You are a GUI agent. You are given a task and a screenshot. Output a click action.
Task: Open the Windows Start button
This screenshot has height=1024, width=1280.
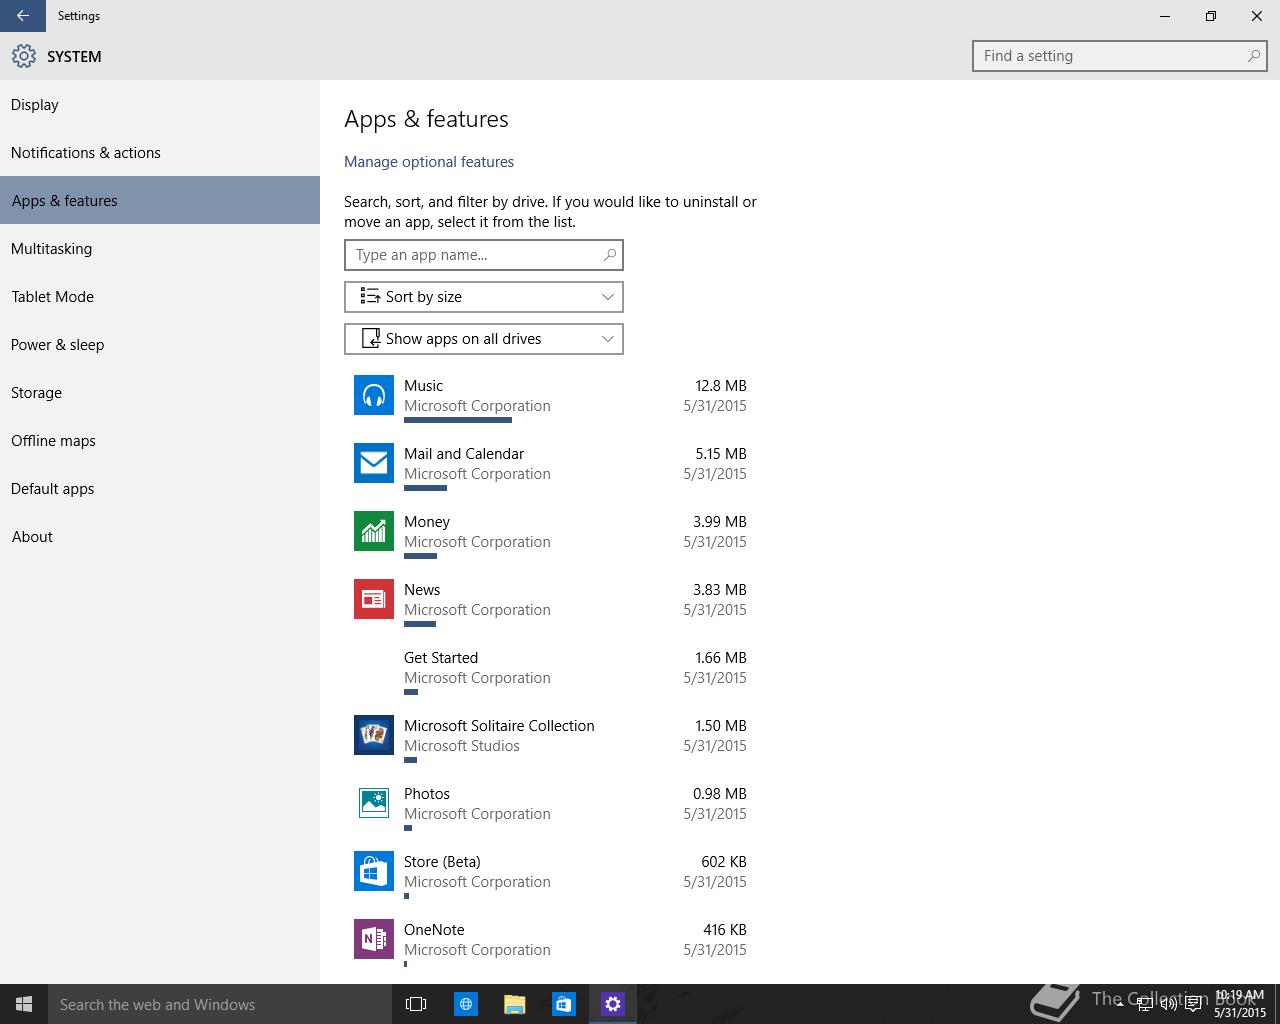pos(24,1004)
